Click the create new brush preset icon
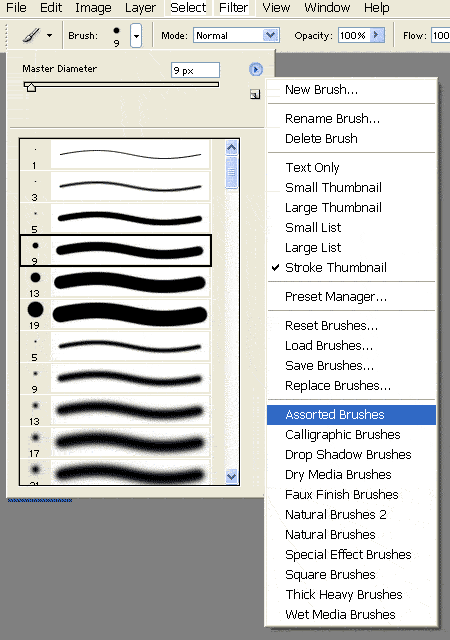Screen dimensions: 450x640 (255, 94)
